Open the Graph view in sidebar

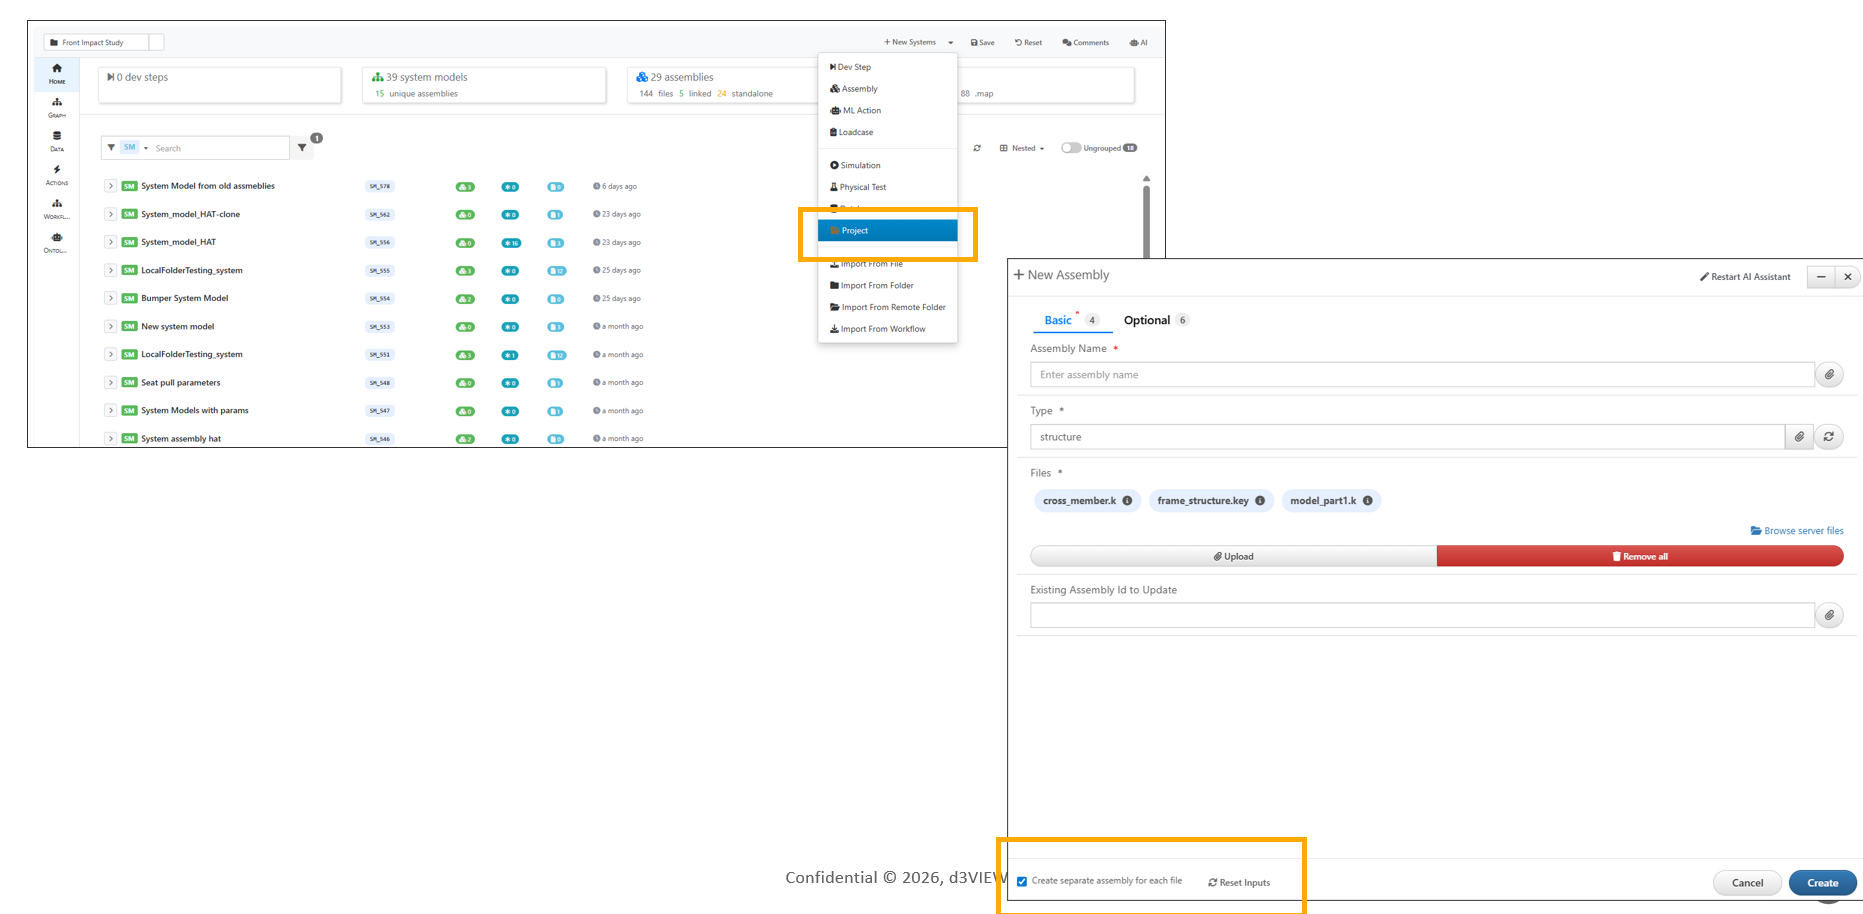pyautogui.click(x=57, y=107)
